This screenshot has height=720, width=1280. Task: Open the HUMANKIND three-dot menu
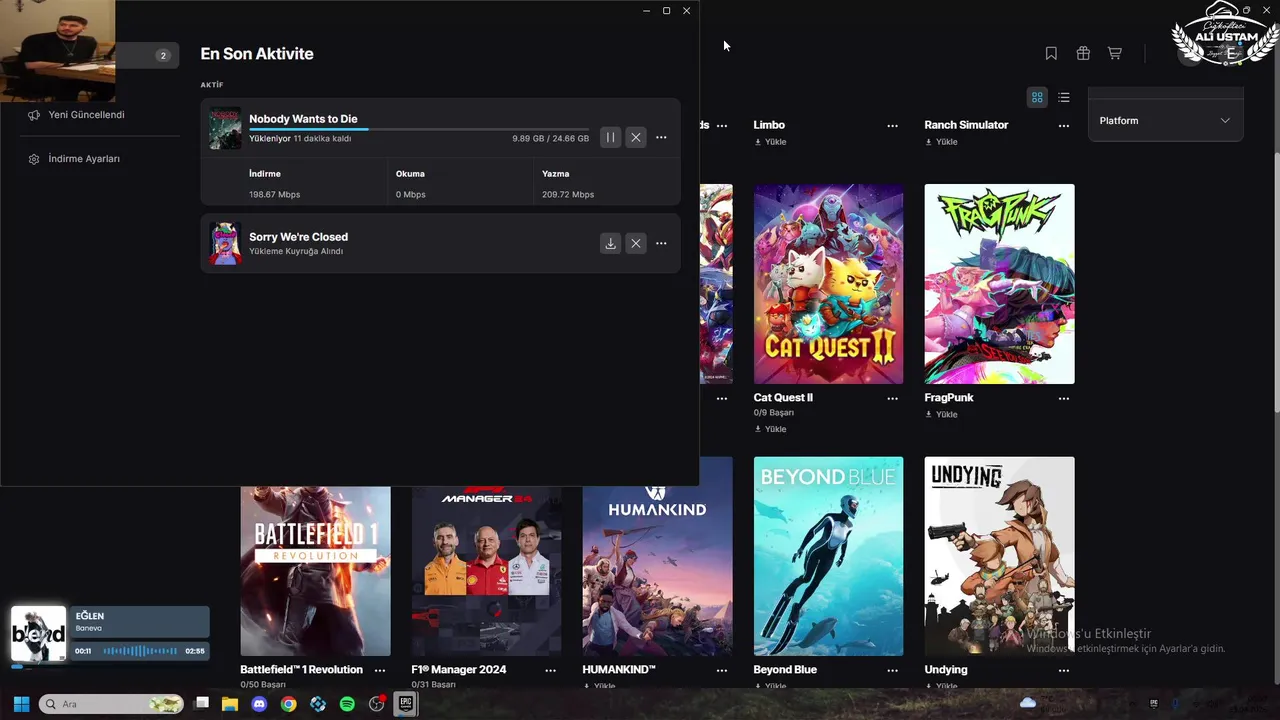722,670
